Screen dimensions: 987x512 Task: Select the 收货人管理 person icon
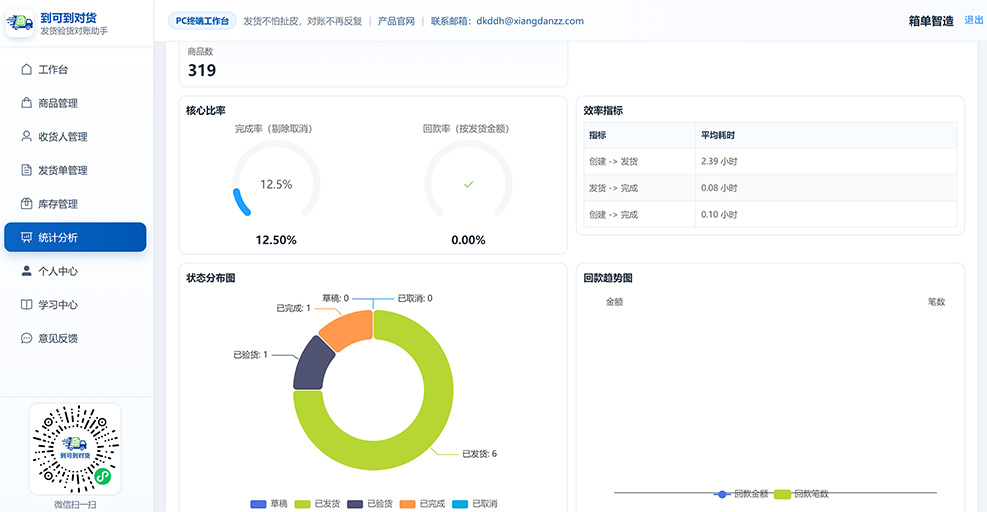(26, 136)
